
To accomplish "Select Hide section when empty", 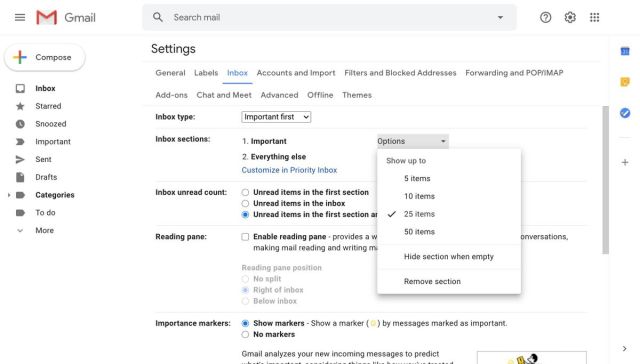I will coord(449,257).
